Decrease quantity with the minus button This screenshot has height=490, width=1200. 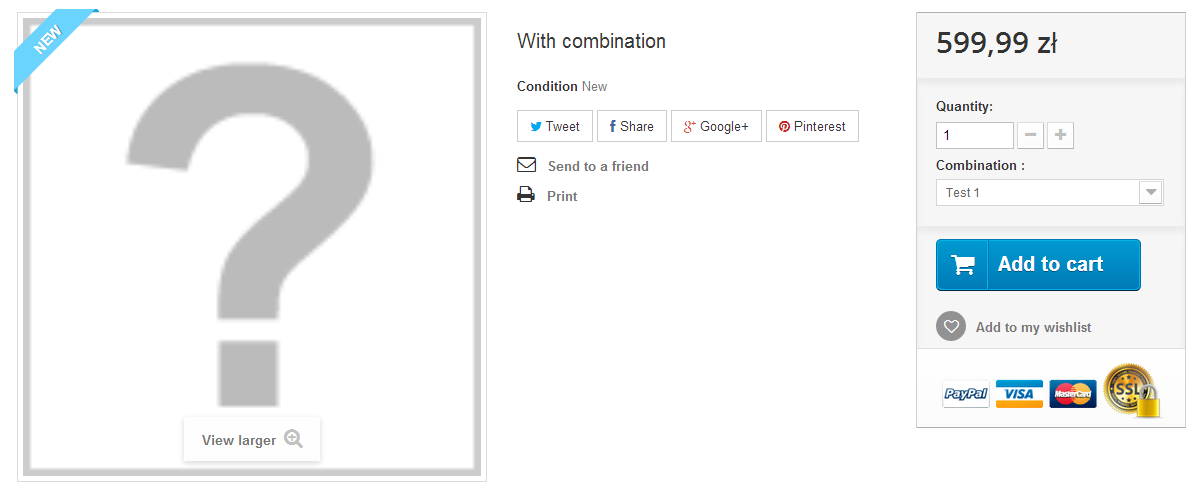(1031, 135)
